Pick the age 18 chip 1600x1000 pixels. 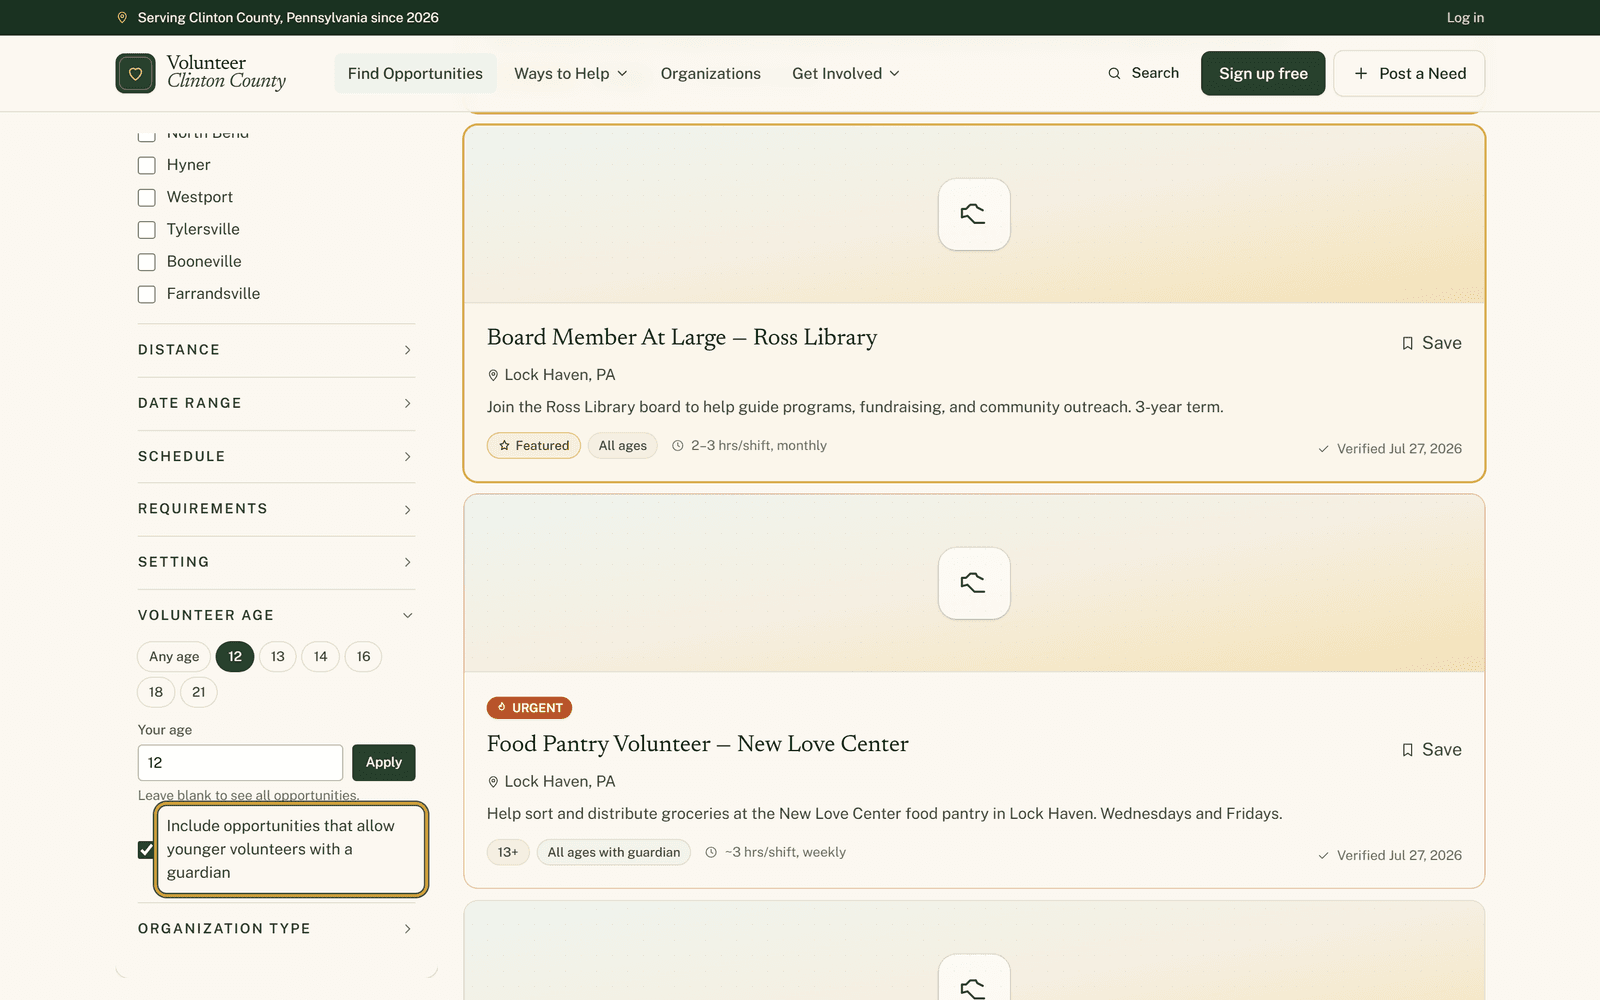click(x=156, y=692)
